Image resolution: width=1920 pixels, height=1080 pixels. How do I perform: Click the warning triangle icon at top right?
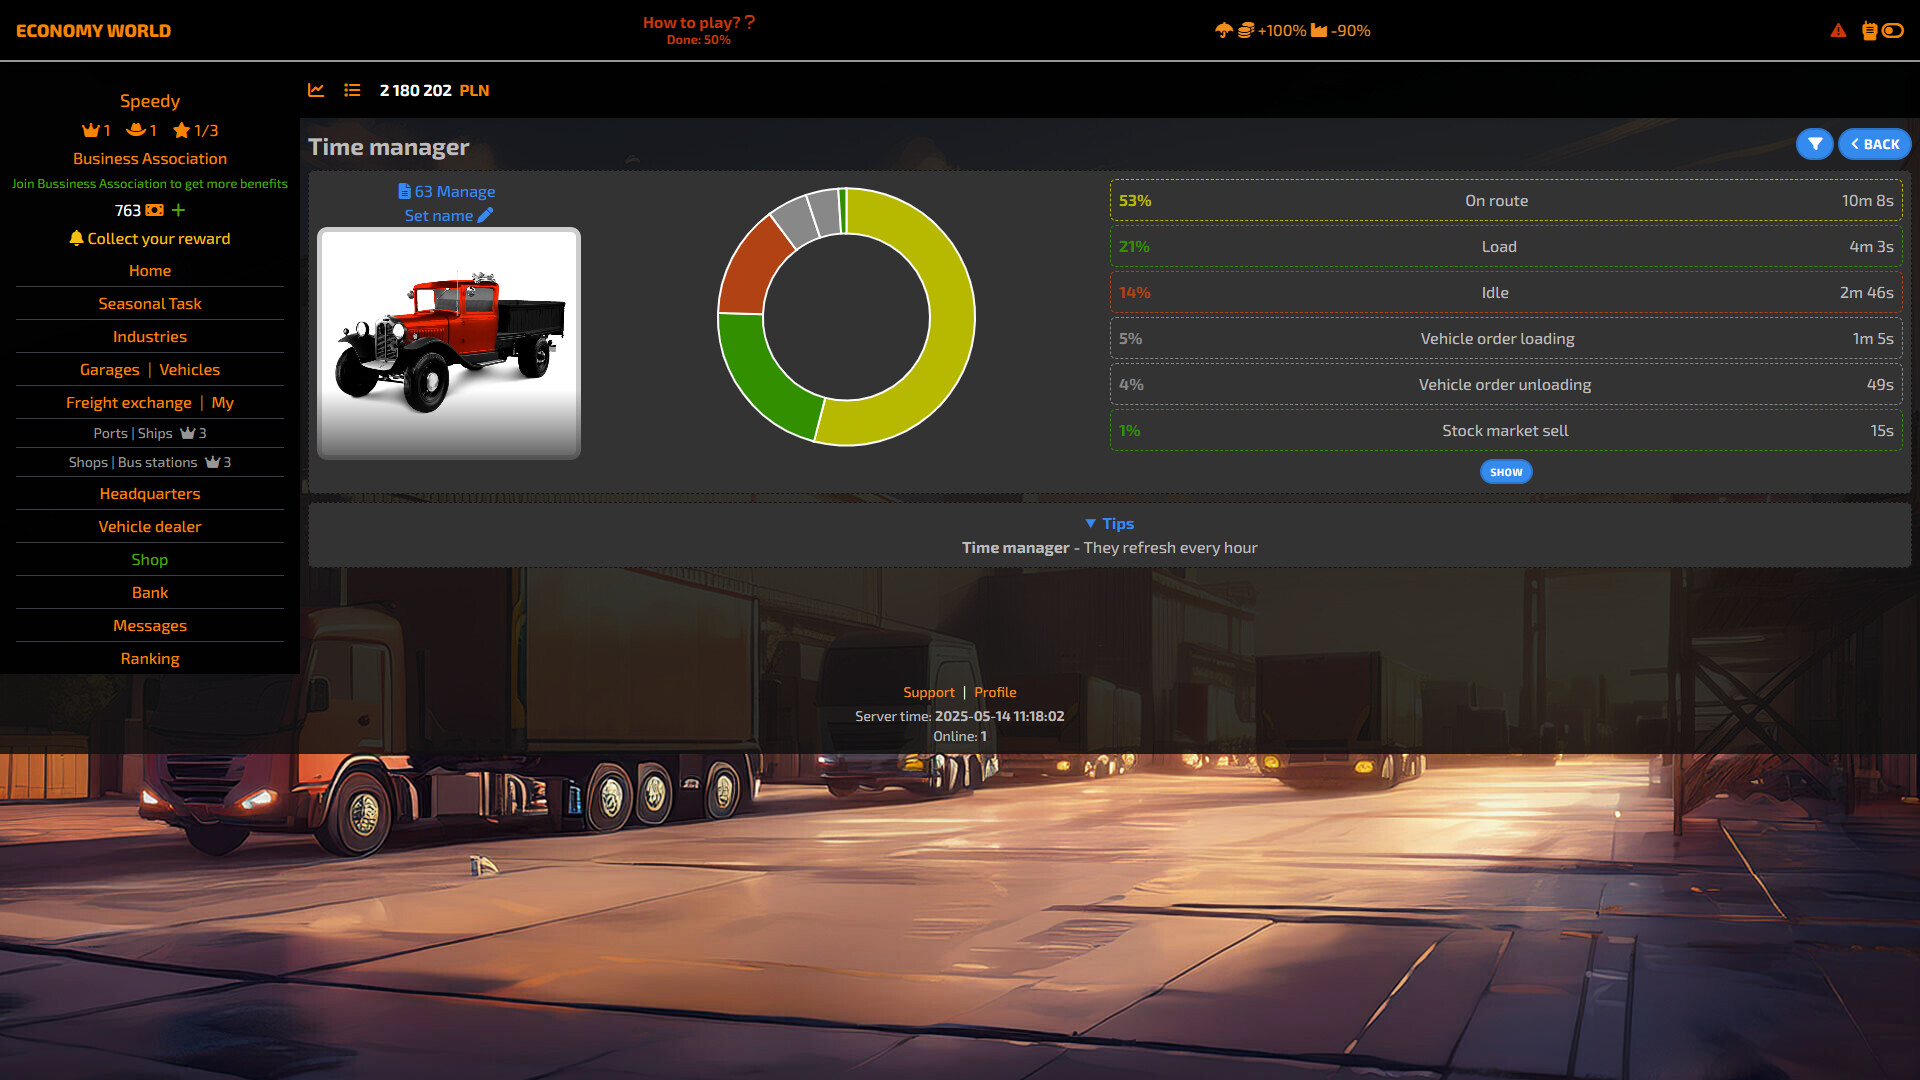coord(1838,31)
